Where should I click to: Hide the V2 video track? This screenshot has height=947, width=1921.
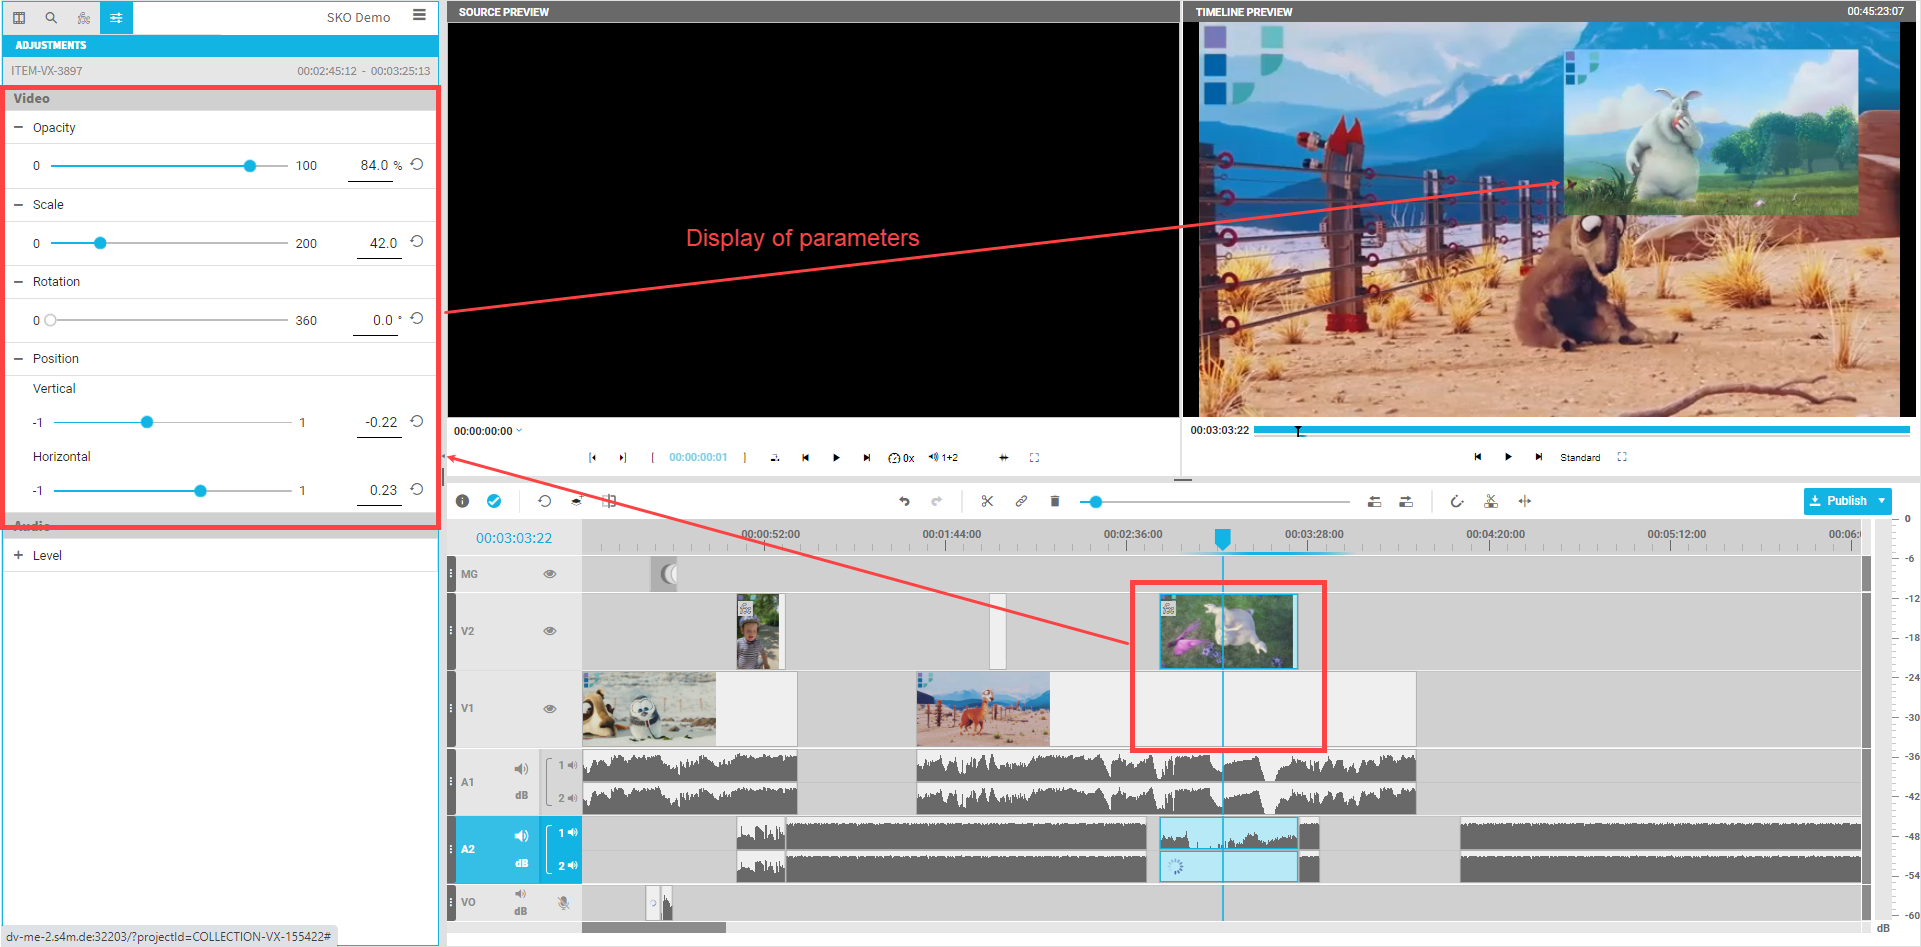point(549,631)
